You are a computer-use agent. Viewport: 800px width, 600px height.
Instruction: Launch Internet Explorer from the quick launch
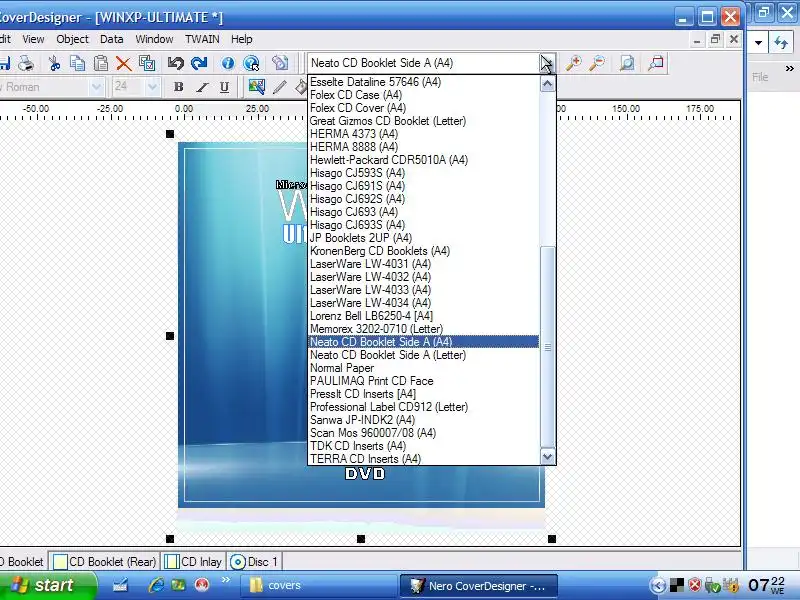[x=156, y=585]
